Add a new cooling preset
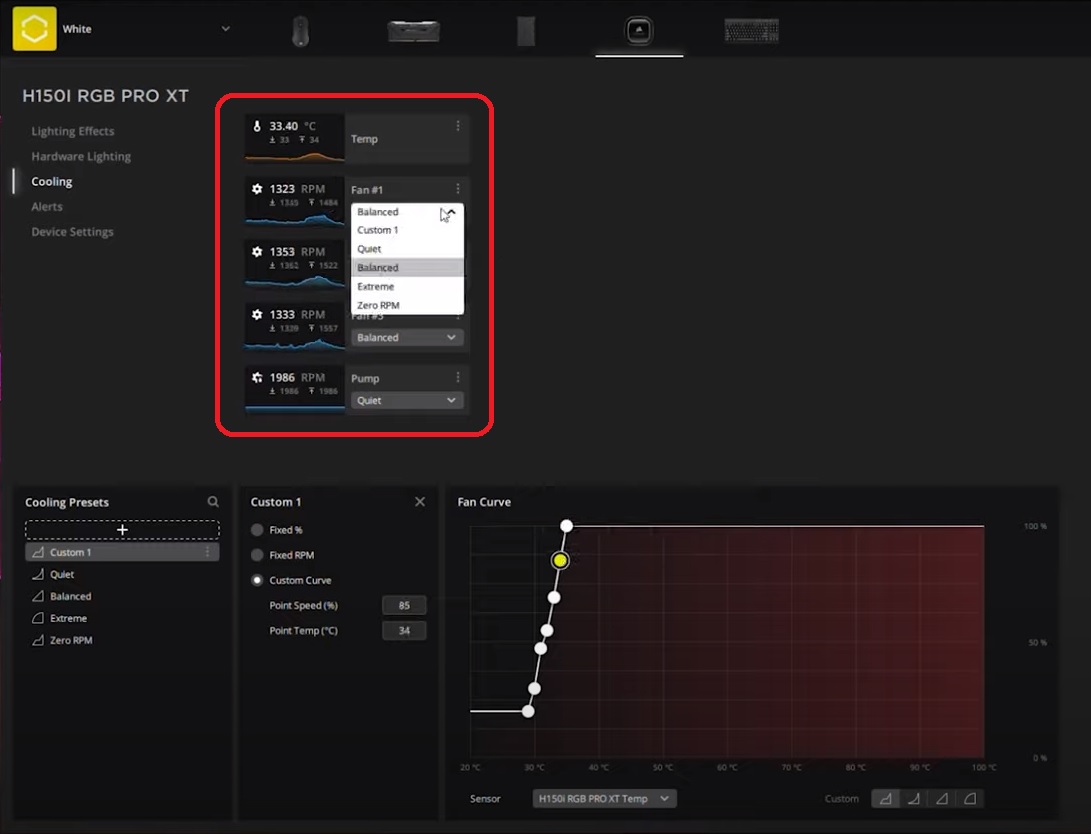 121,528
